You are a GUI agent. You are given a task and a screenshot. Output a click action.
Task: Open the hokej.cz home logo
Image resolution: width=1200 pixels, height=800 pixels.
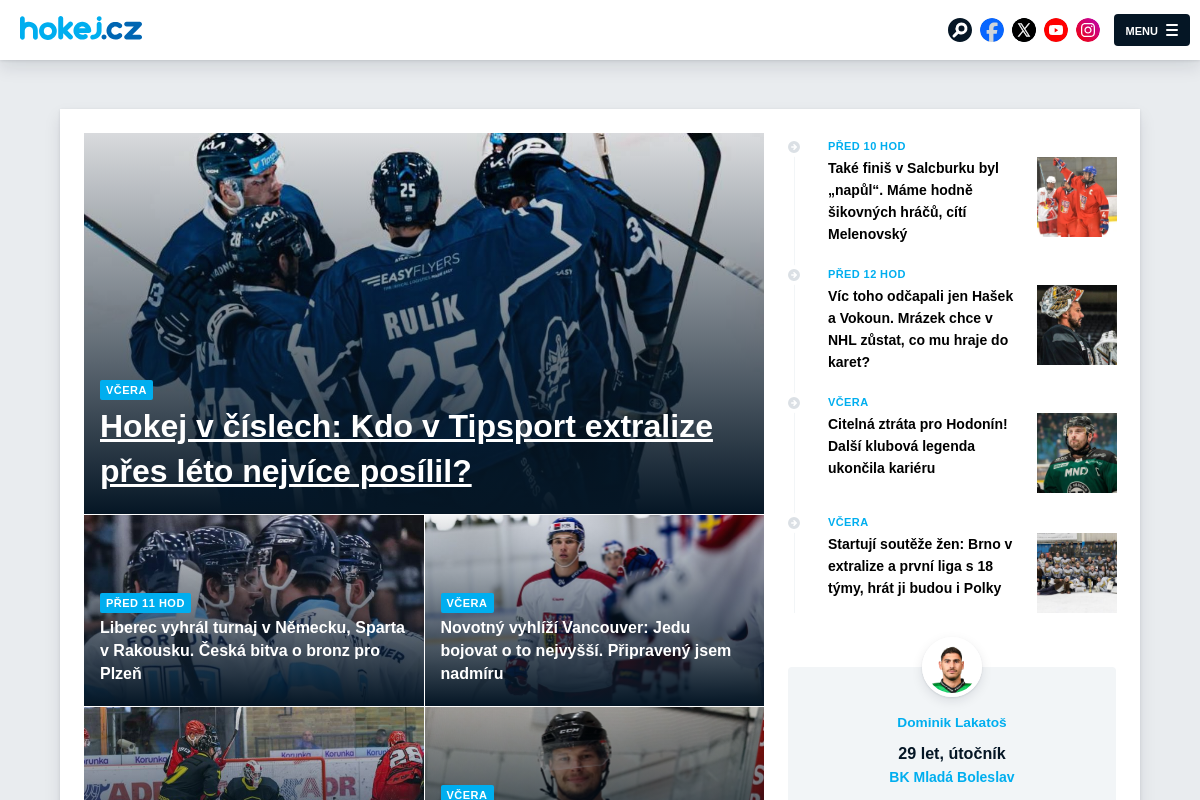point(81,28)
